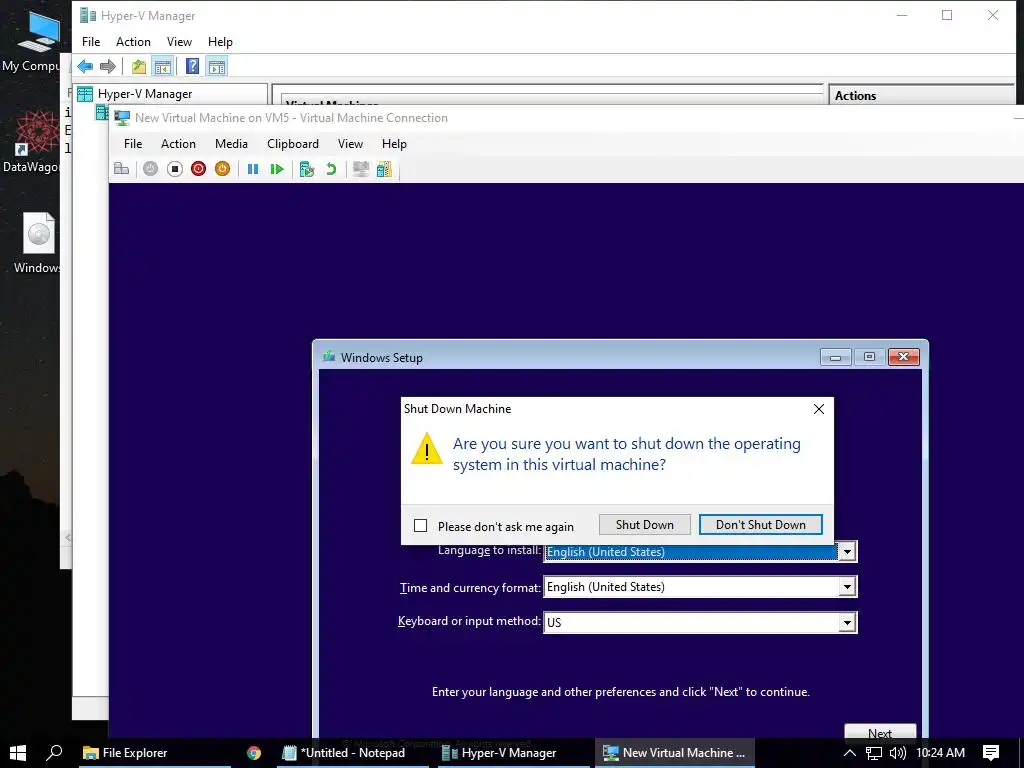Open the Clipboard menu
Image resolution: width=1024 pixels, height=768 pixels.
(x=293, y=144)
